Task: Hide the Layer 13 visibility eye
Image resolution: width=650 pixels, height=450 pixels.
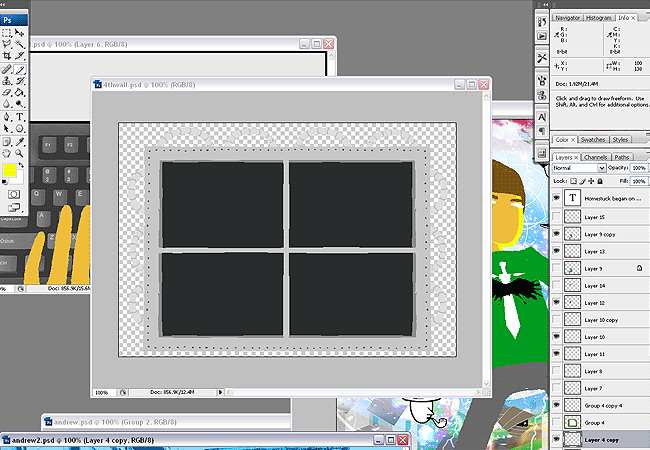Action: coord(557,252)
